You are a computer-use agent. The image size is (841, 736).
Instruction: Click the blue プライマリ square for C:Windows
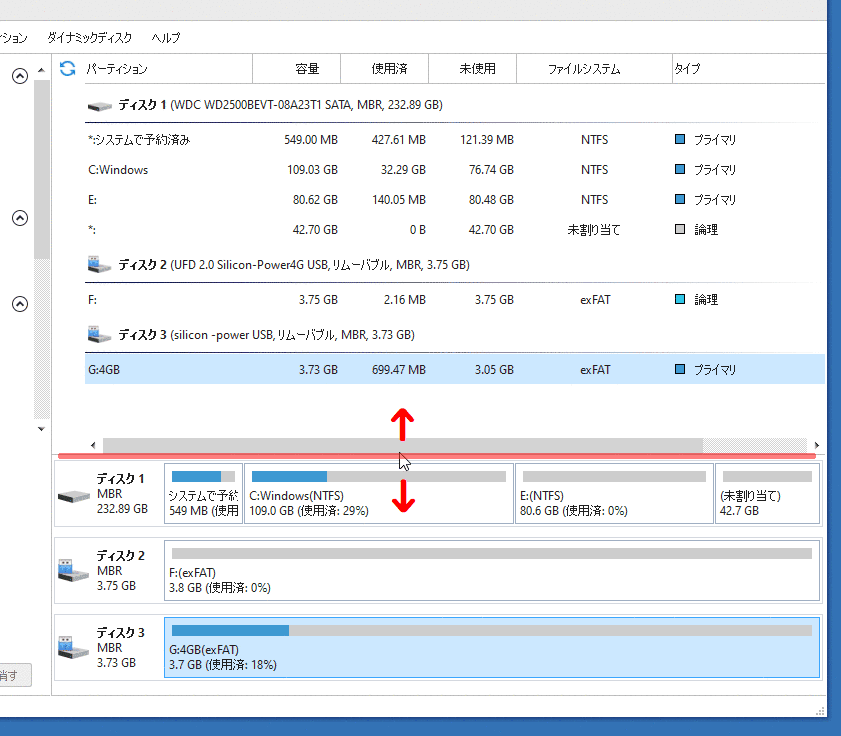tap(680, 170)
